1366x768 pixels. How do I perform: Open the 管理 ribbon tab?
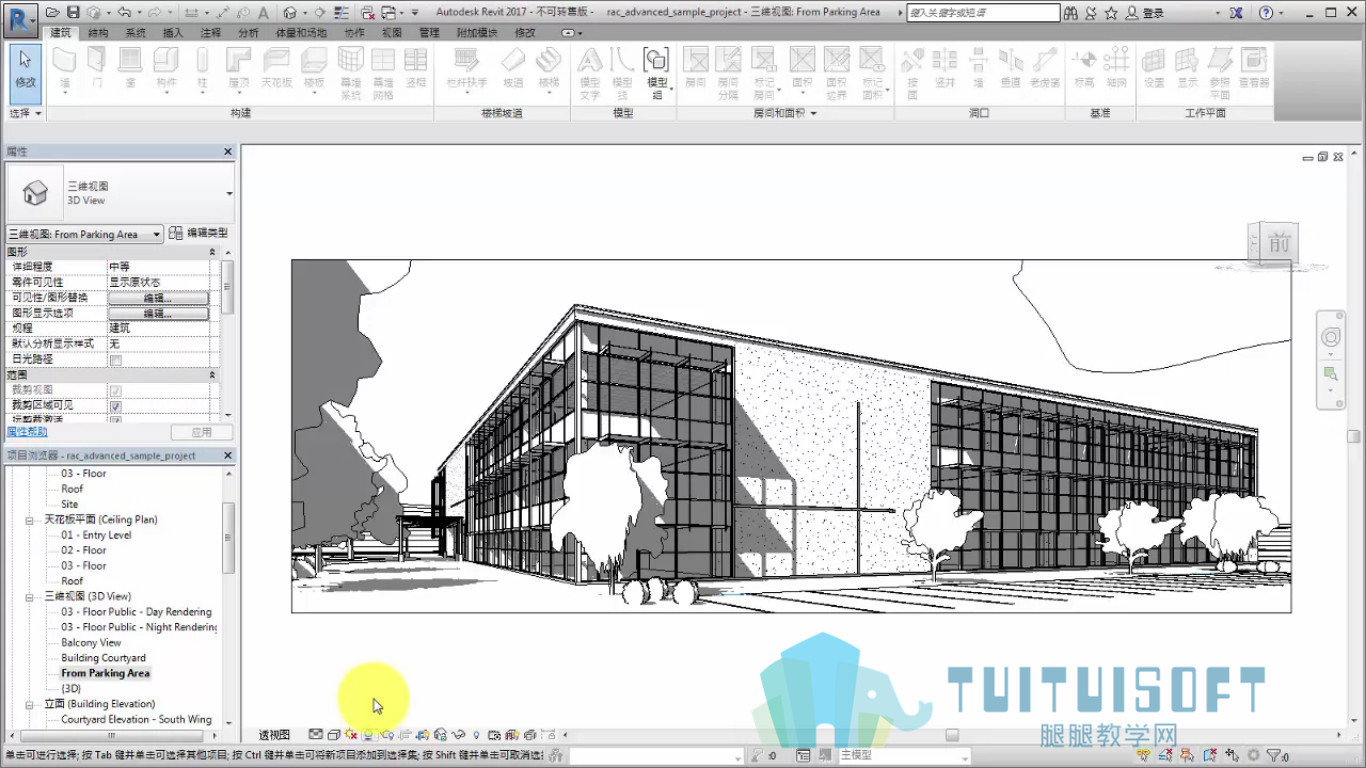click(429, 33)
